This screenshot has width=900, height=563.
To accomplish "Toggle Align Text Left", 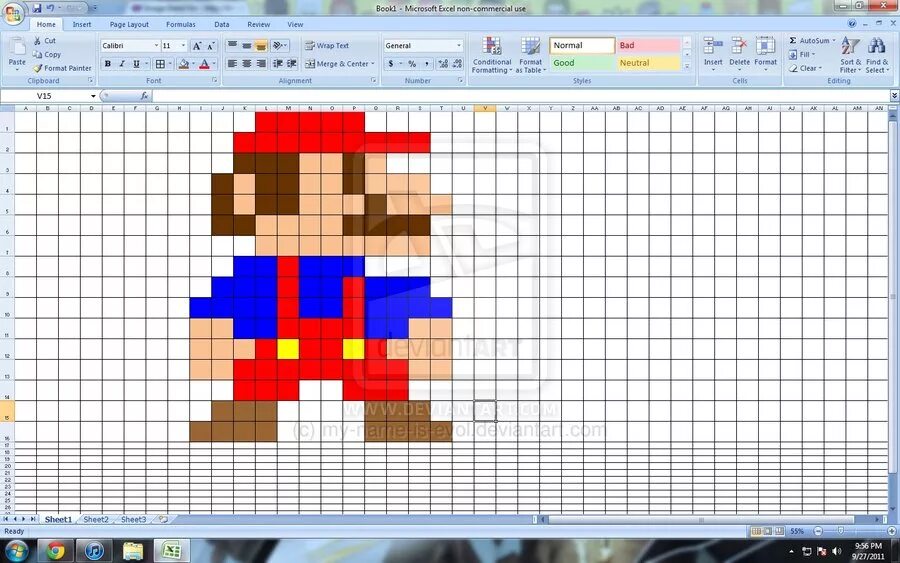I will tap(232, 64).
